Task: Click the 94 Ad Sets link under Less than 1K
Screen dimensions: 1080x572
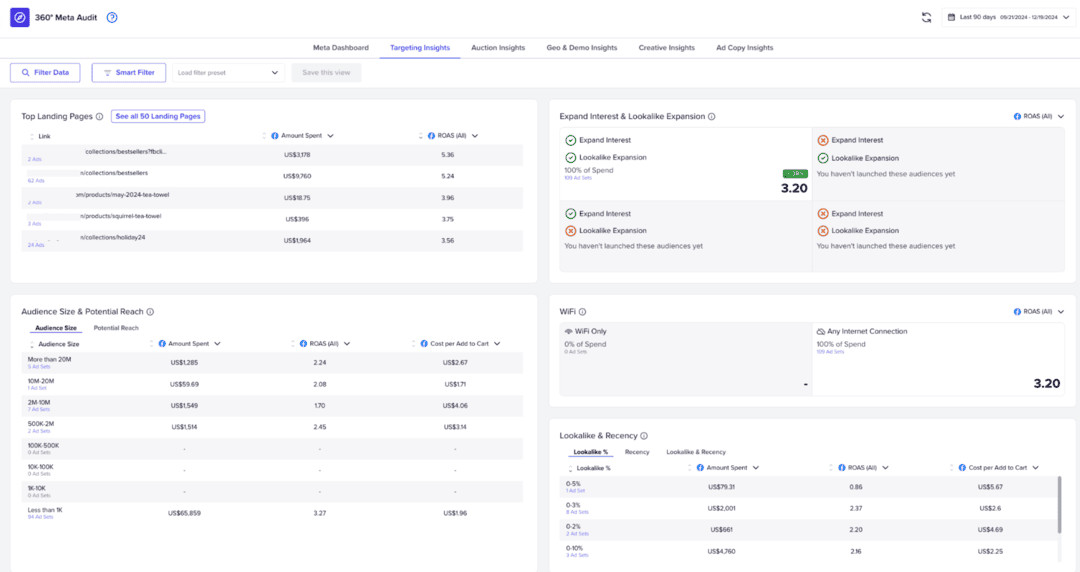Action: click(40, 517)
